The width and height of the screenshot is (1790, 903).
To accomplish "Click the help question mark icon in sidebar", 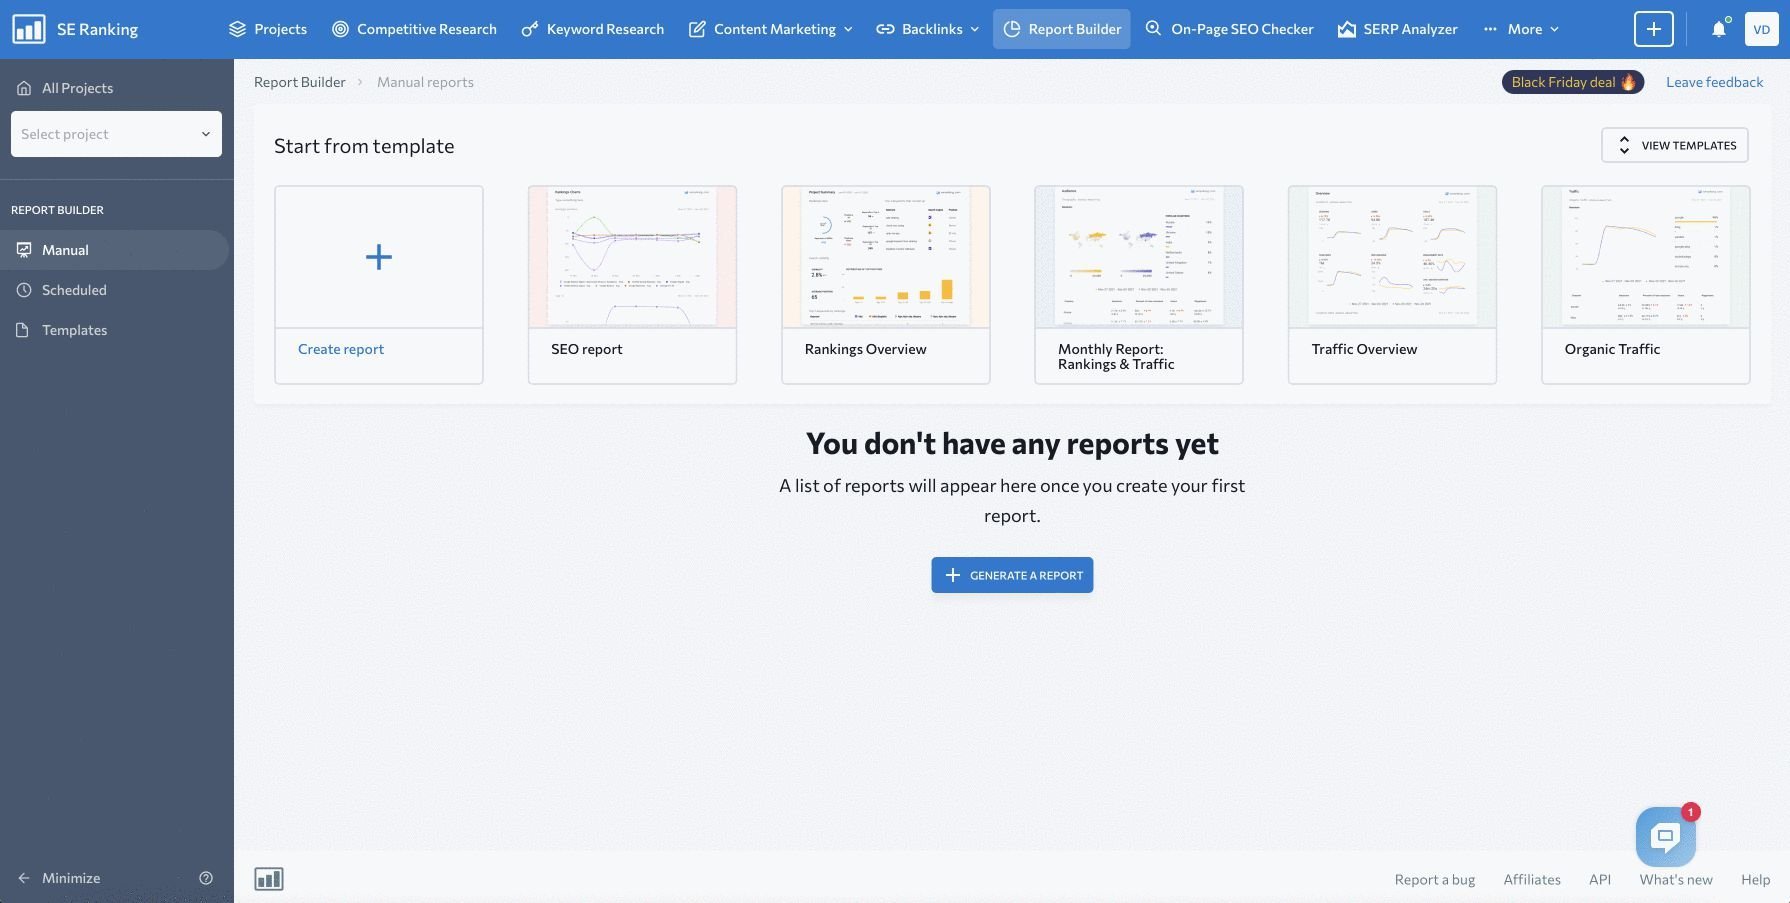I will click(x=206, y=878).
